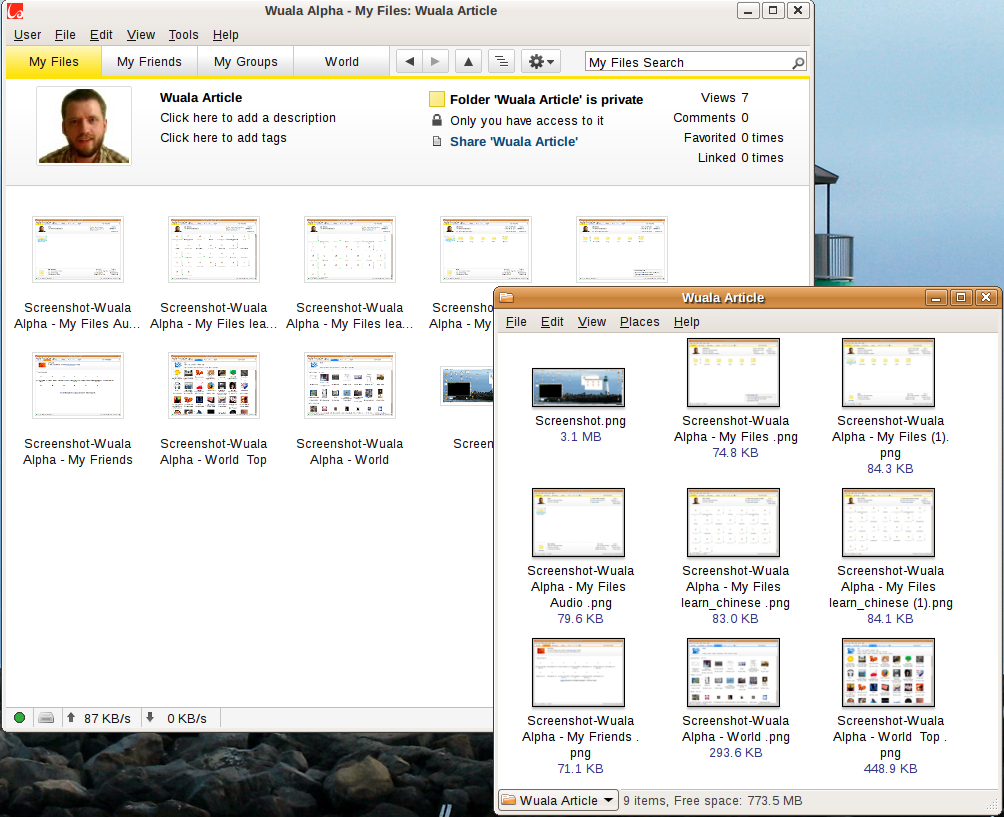Switch to the World tab

(341, 61)
